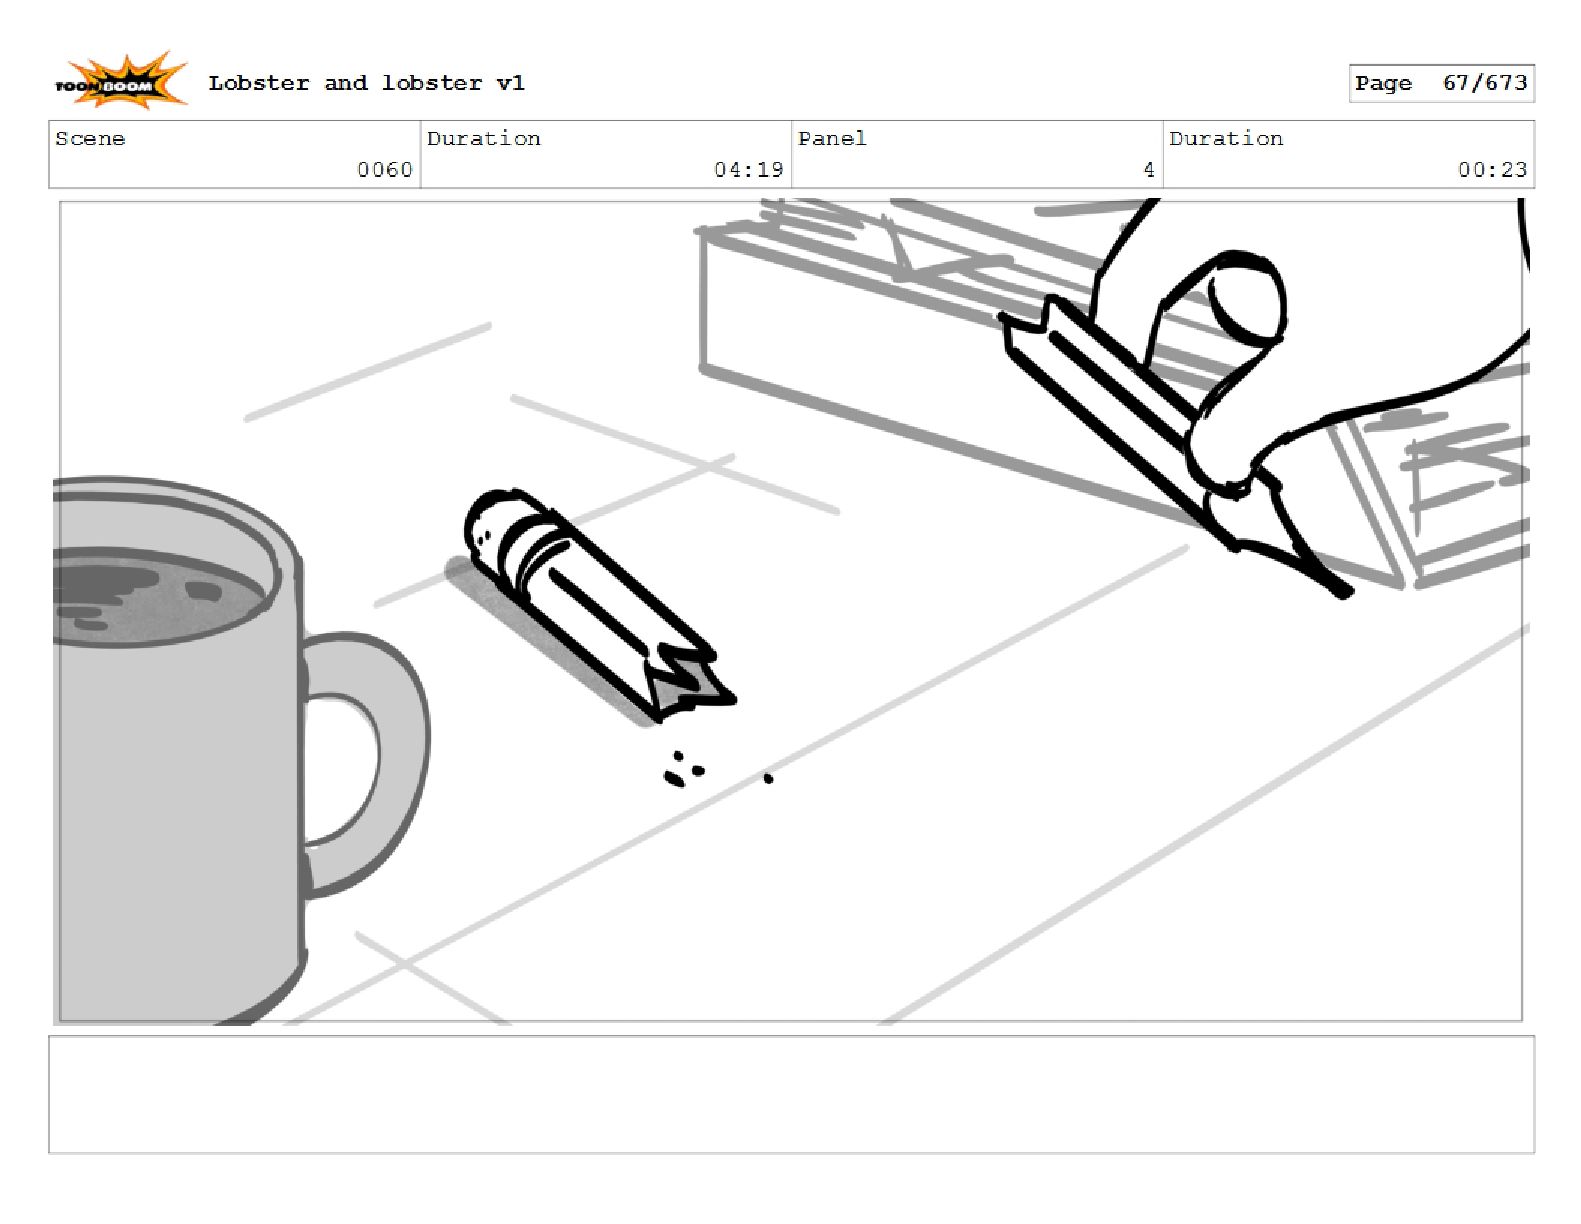The image size is (1581, 1224).
Task: Click the Panel number 4
Action: pyautogui.click(x=1149, y=170)
